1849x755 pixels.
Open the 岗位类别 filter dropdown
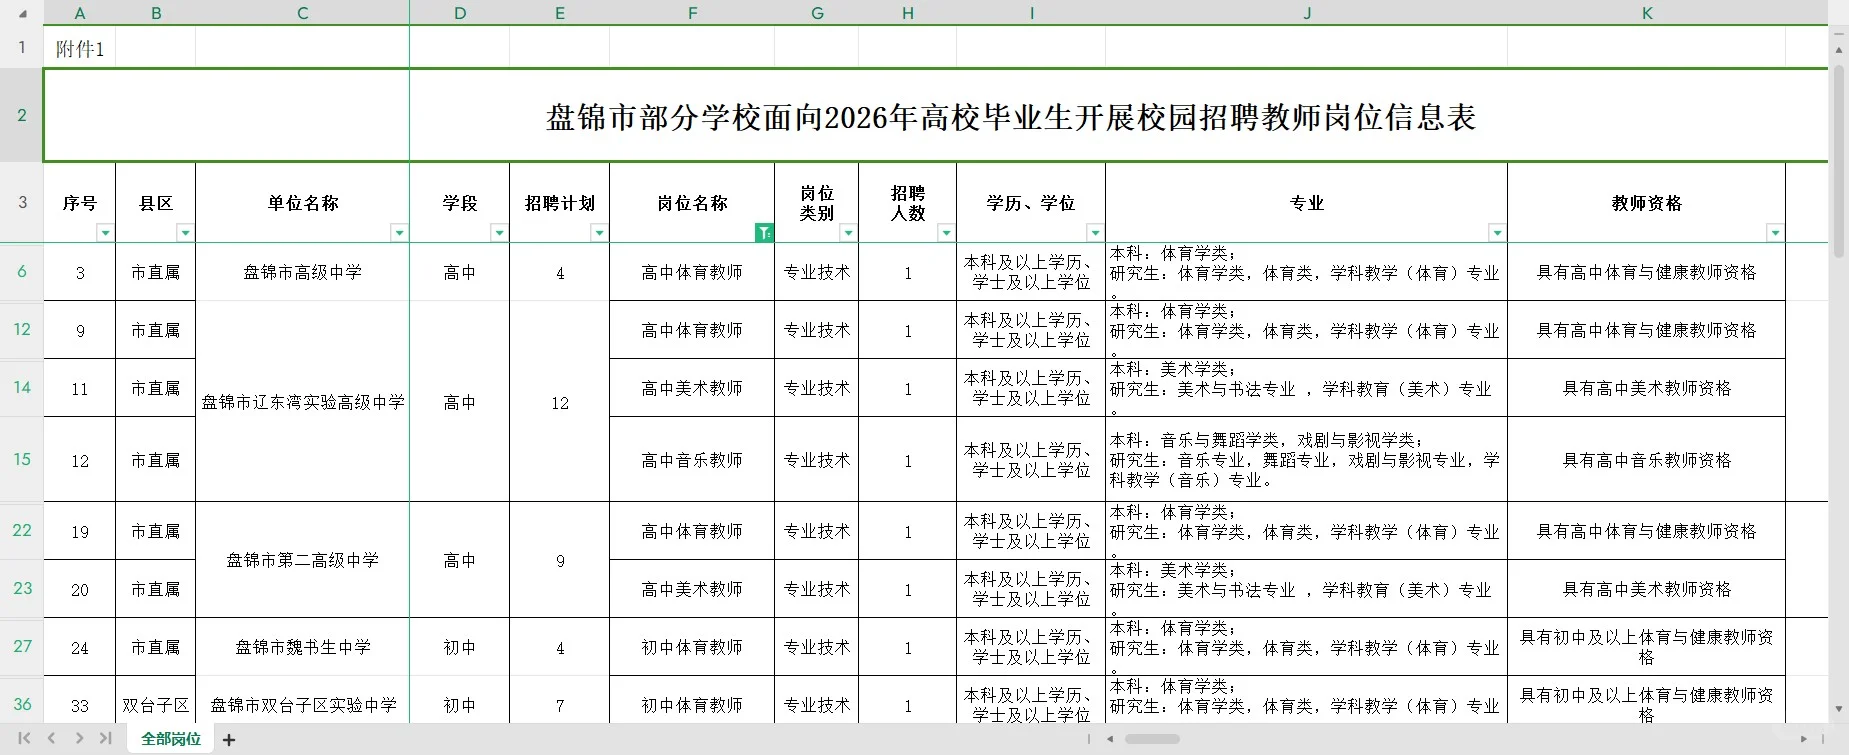pos(848,233)
